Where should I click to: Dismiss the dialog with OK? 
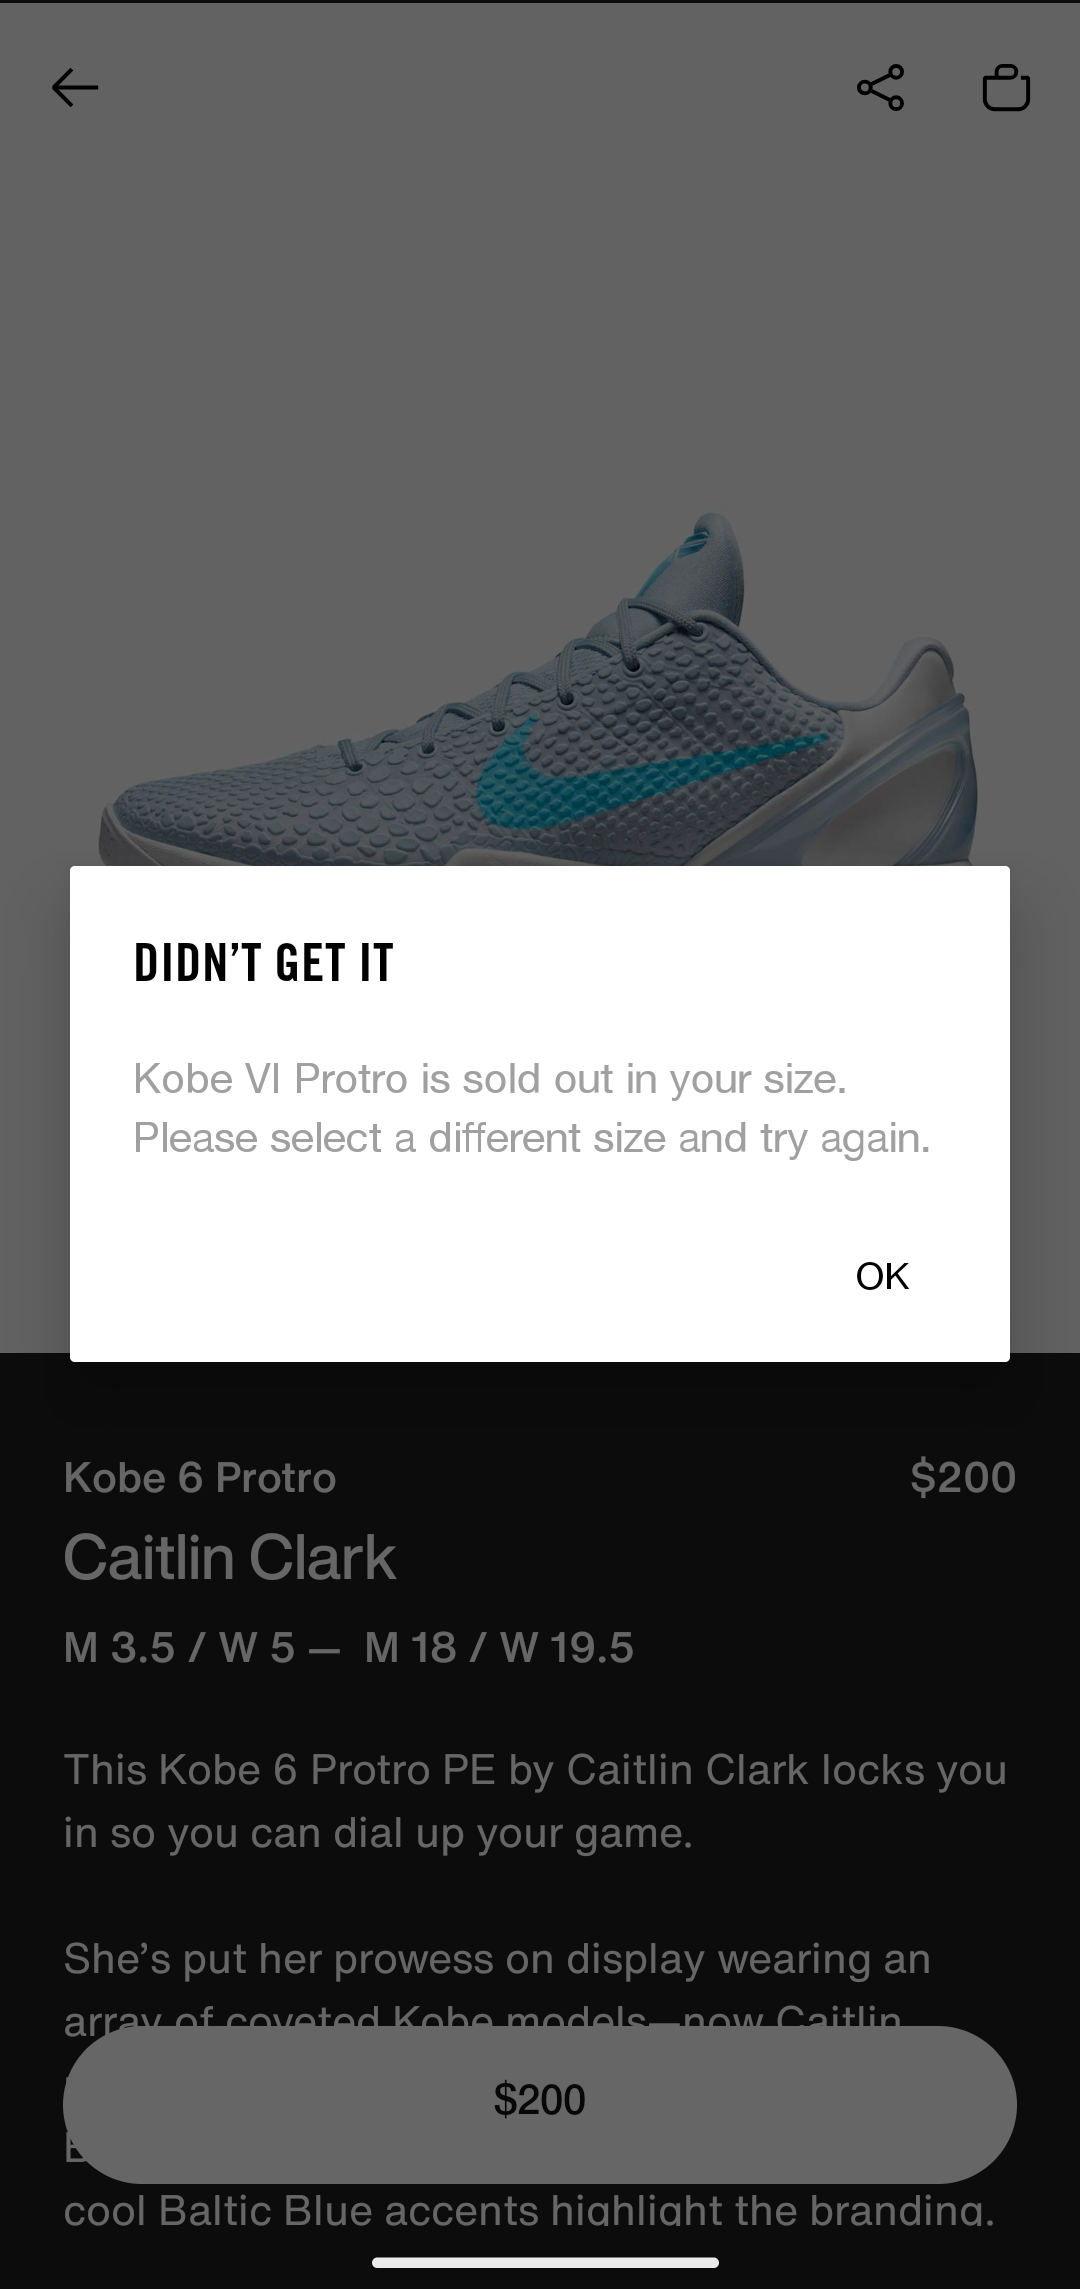[x=882, y=1276]
